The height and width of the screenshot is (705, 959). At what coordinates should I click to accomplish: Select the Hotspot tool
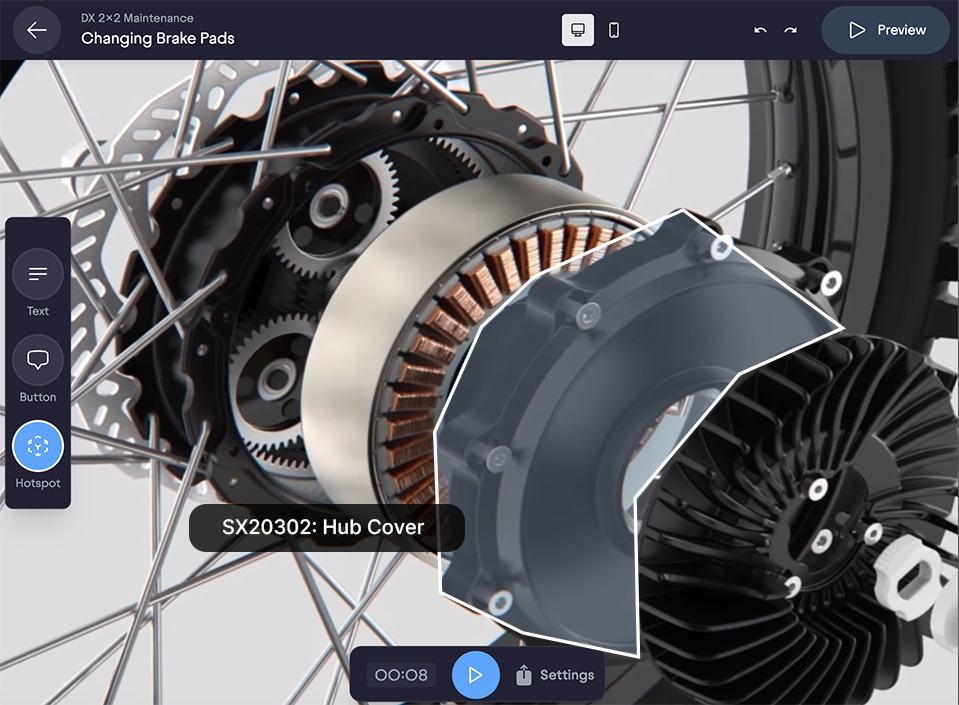38,455
